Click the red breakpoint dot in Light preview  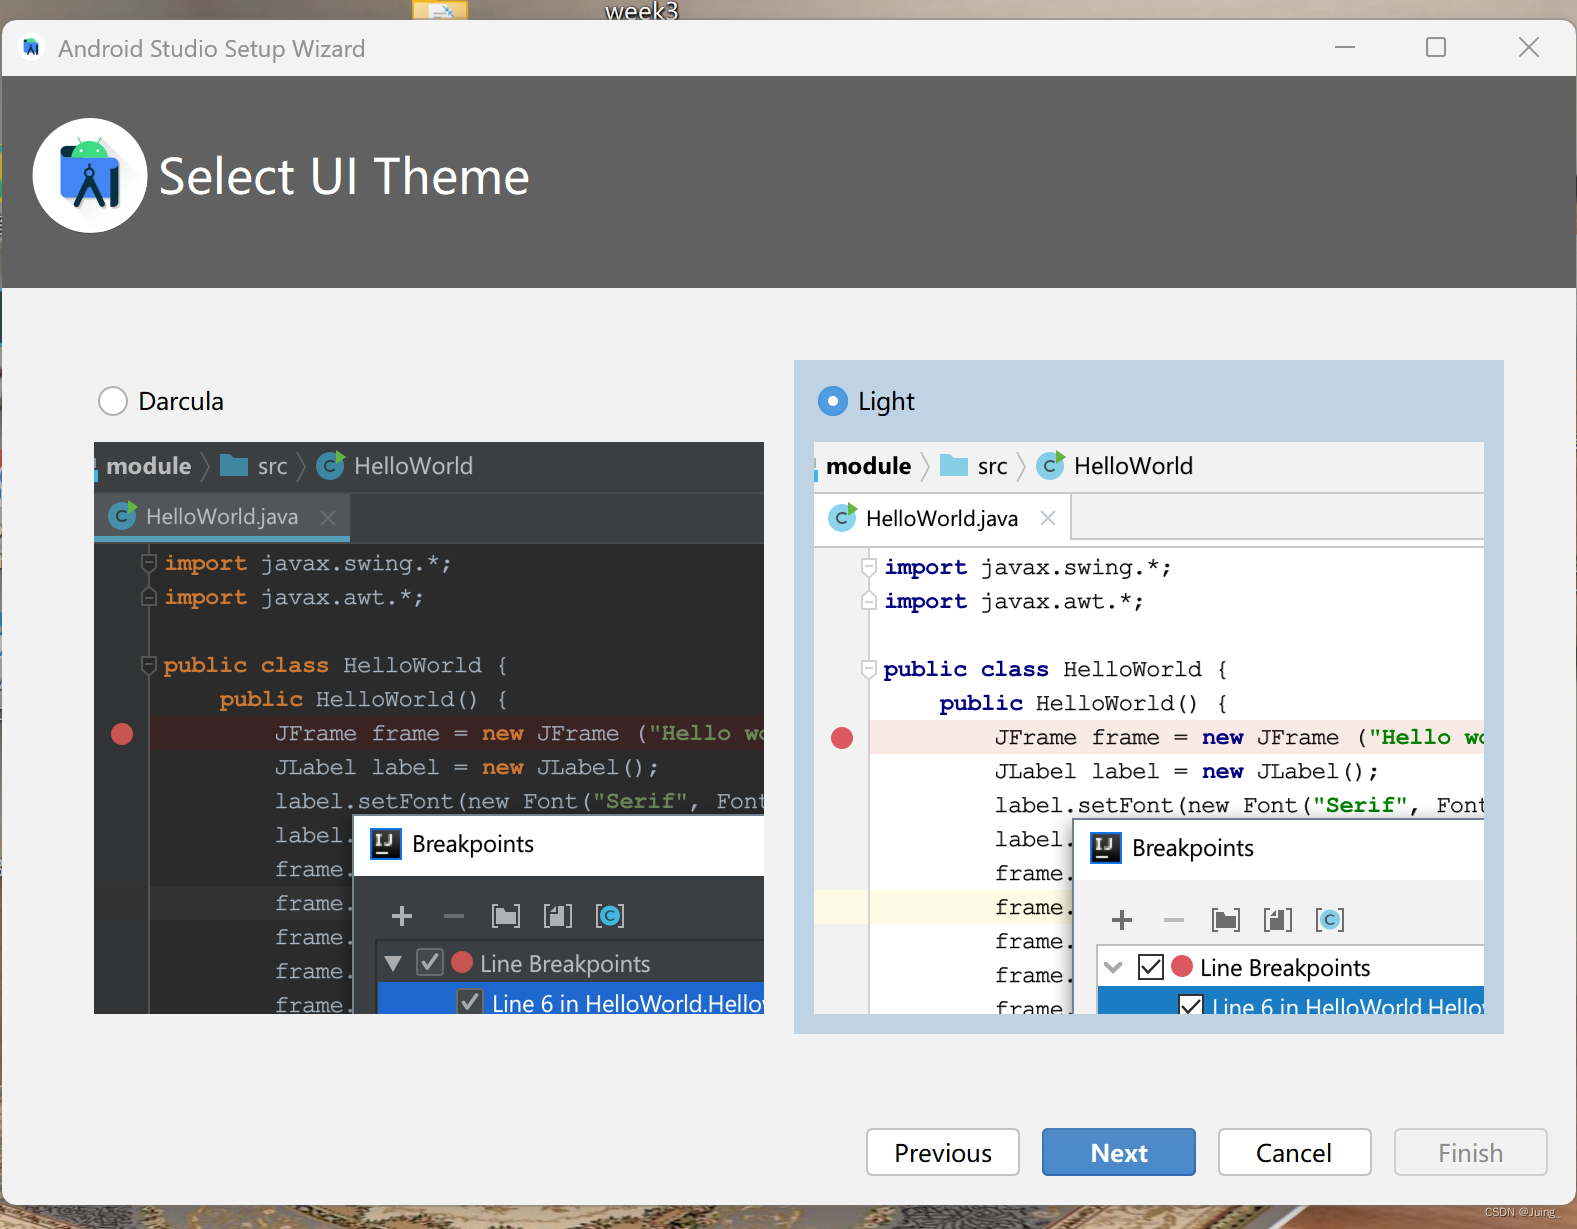tap(842, 738)
